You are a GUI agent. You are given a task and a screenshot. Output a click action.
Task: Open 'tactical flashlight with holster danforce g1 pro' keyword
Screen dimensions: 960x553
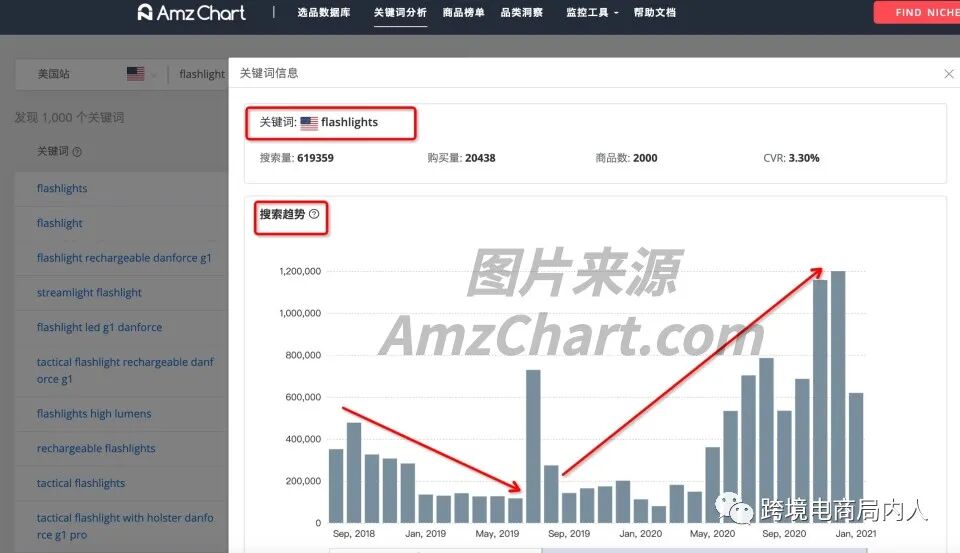(x=125, y=526)
